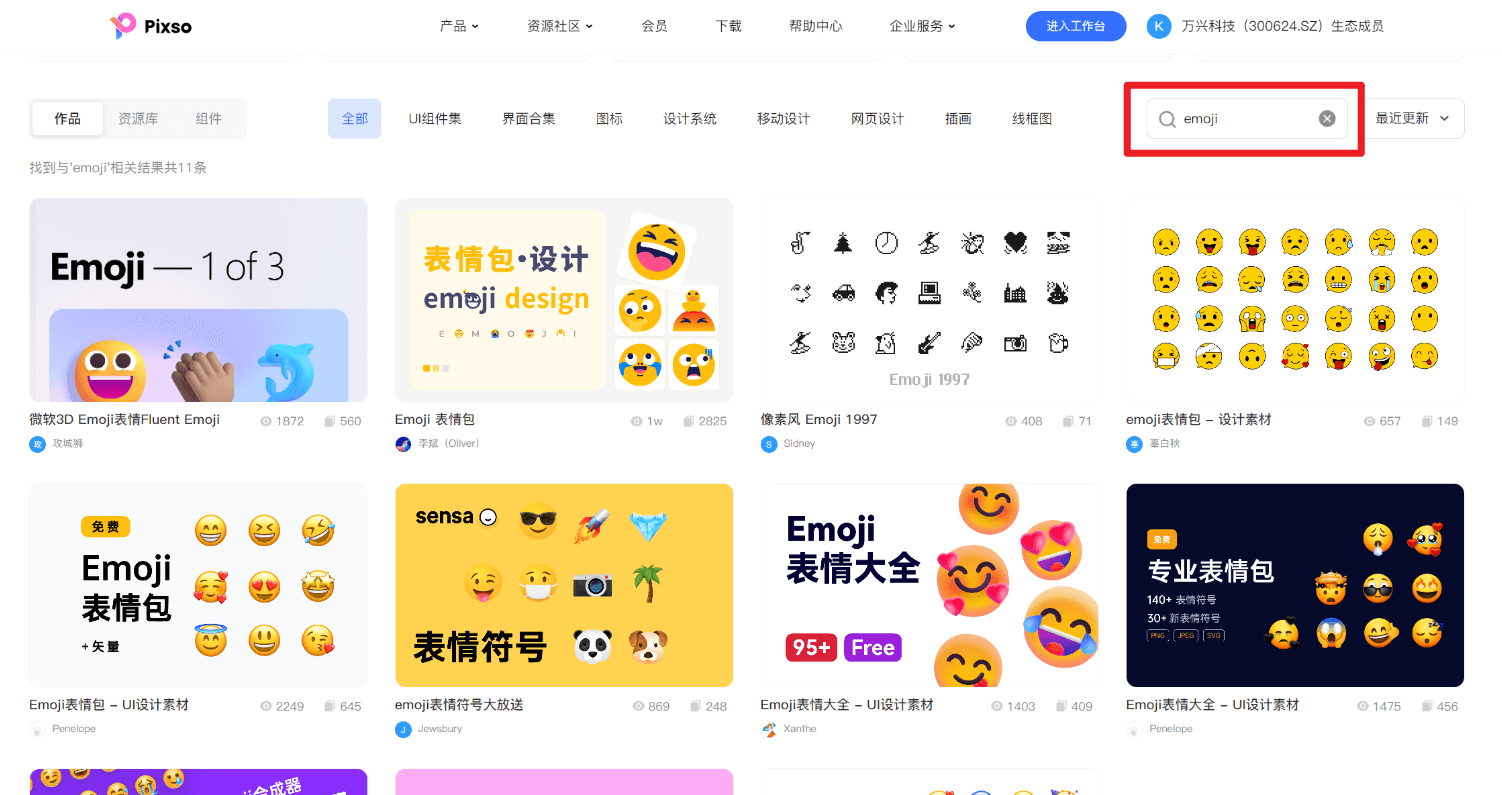
Task: Switch to the 组件 tab
Action: tap(209, 118)
